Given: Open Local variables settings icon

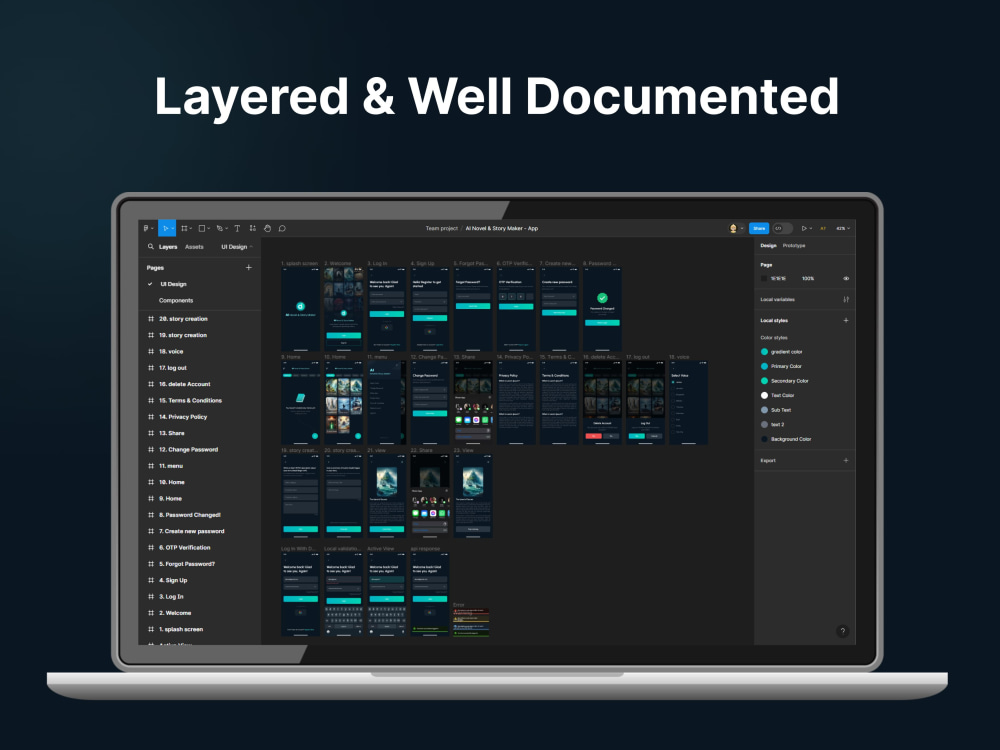Looking at the screenshot, I should pyautogui.click(x=846, y=299).
